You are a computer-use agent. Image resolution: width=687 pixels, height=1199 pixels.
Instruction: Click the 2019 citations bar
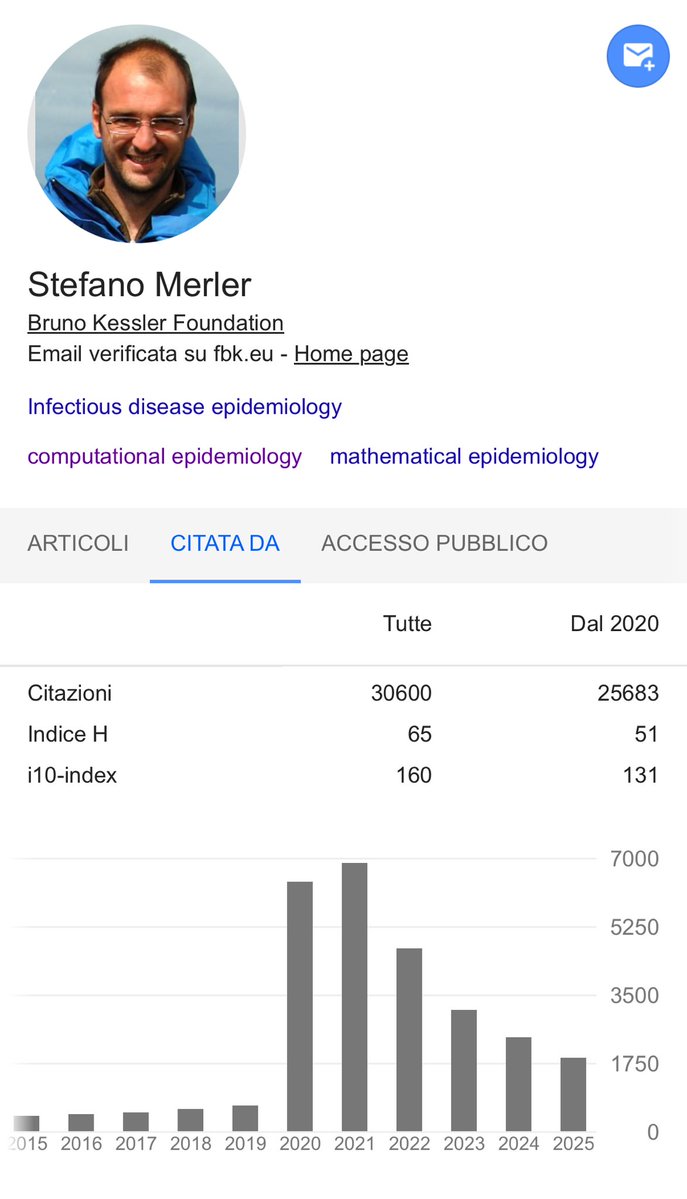click(x=245, y=1118)
